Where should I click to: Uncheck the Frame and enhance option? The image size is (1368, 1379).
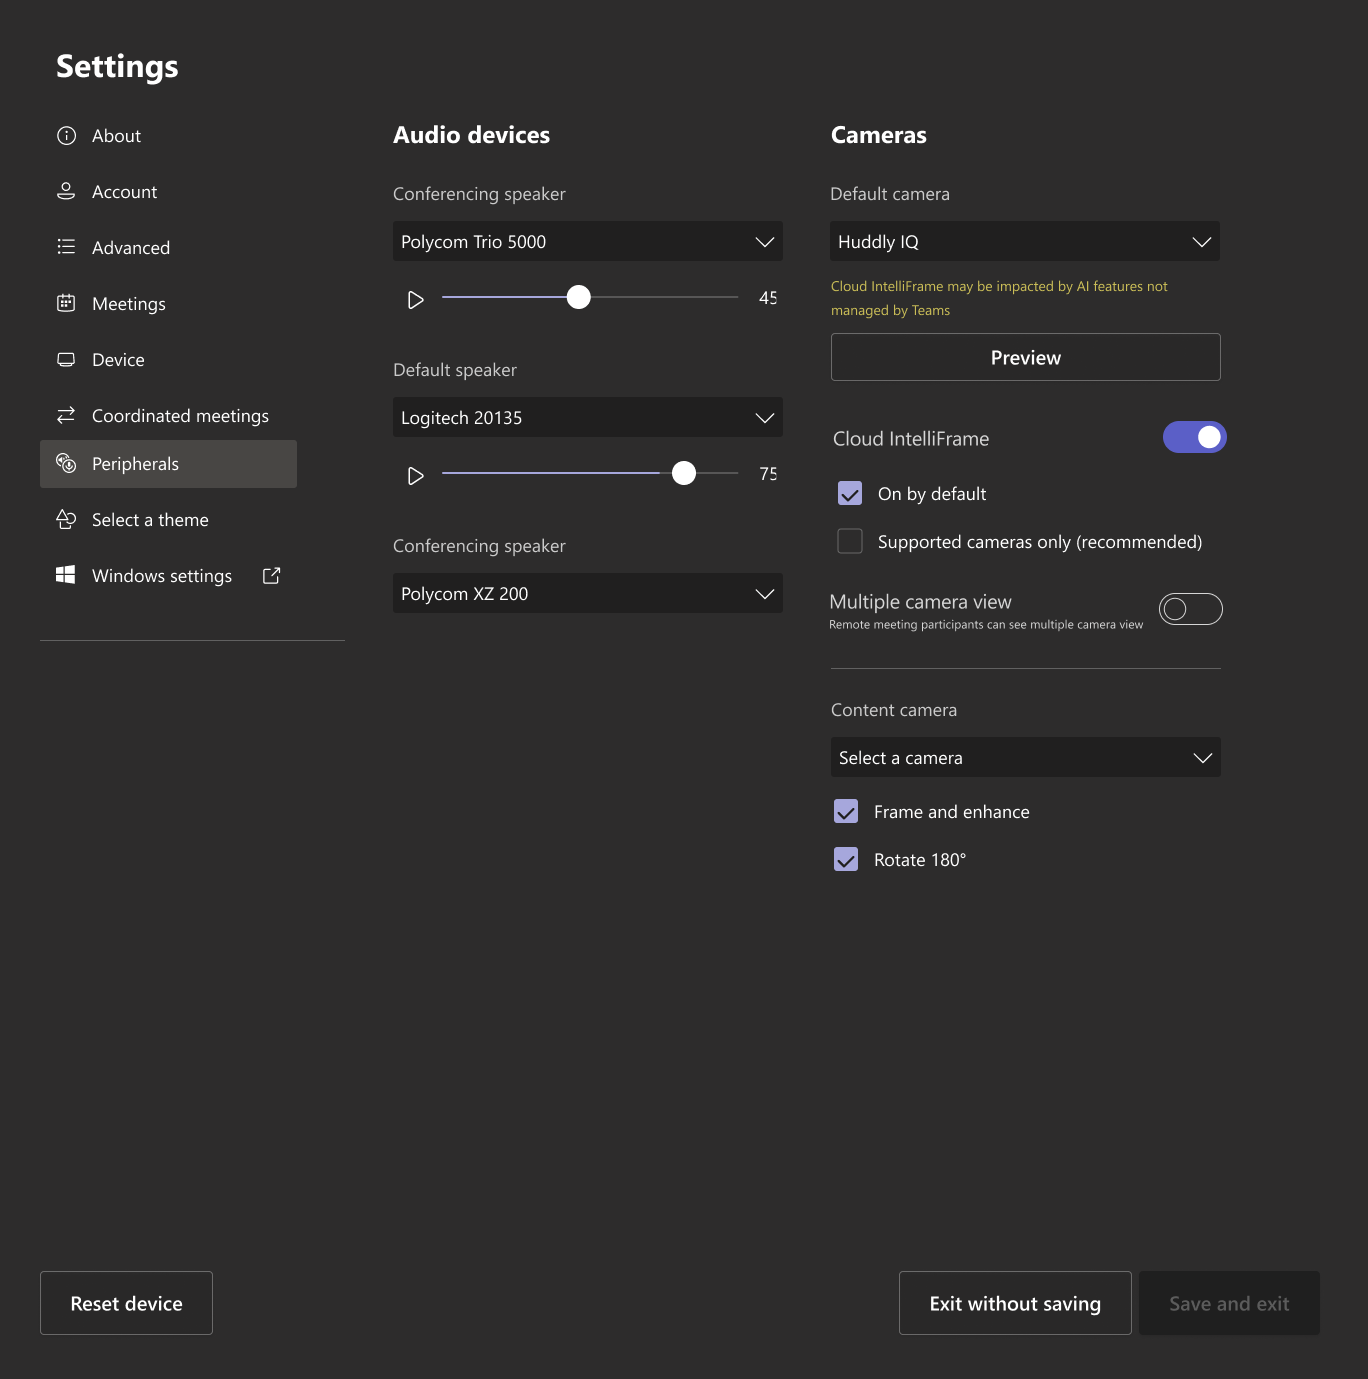point(846,811)
